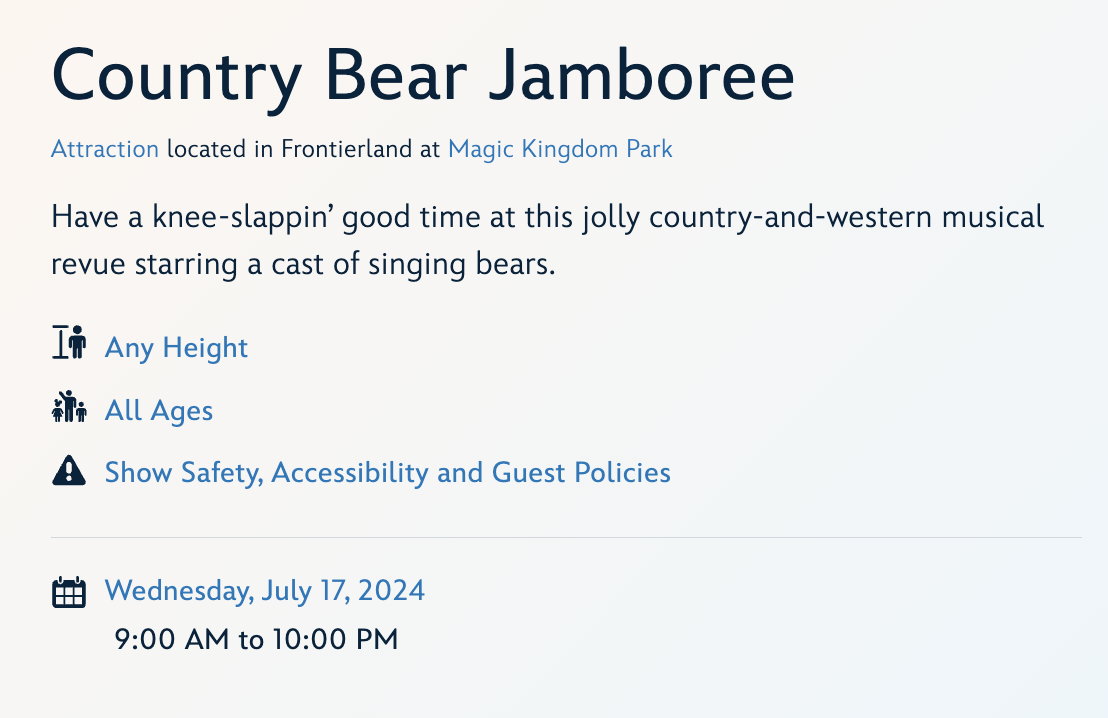
Task: Click the word Bear in the heading
Action: 396,76
